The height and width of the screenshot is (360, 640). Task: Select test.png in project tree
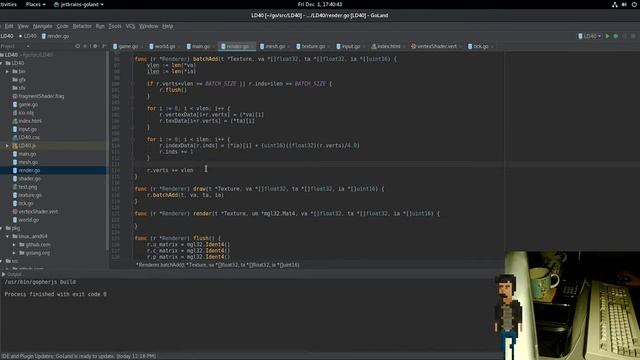tap(24, 187)
